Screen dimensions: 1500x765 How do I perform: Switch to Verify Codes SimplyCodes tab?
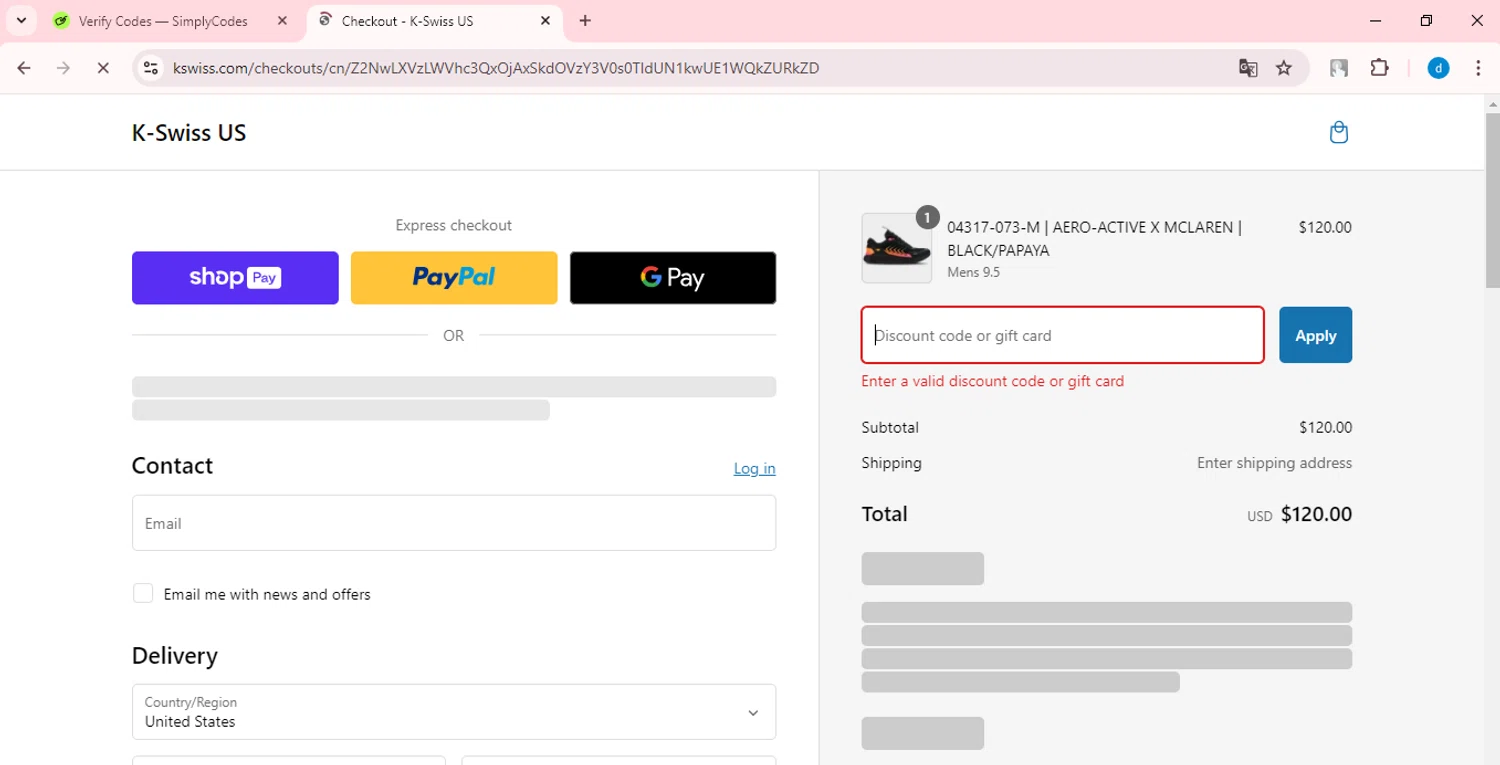pos(163,21)
